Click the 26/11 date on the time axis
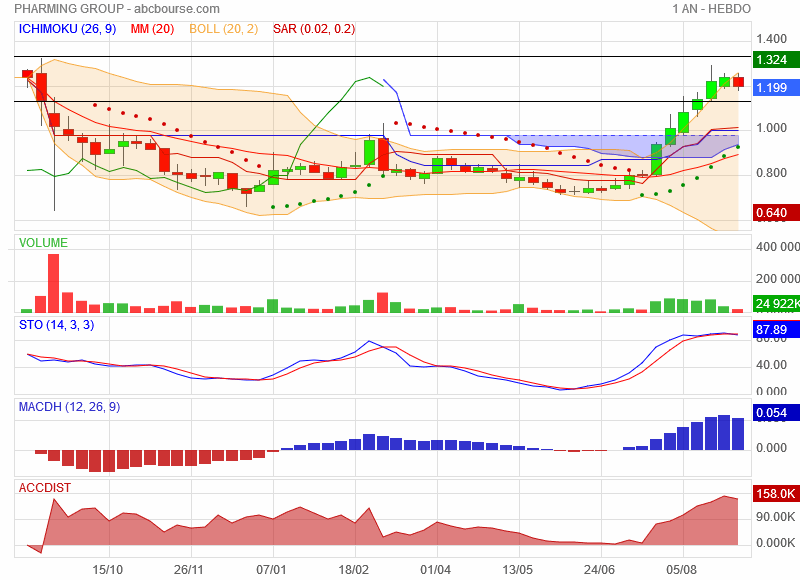800x580 pixels. tap(189, 569)
